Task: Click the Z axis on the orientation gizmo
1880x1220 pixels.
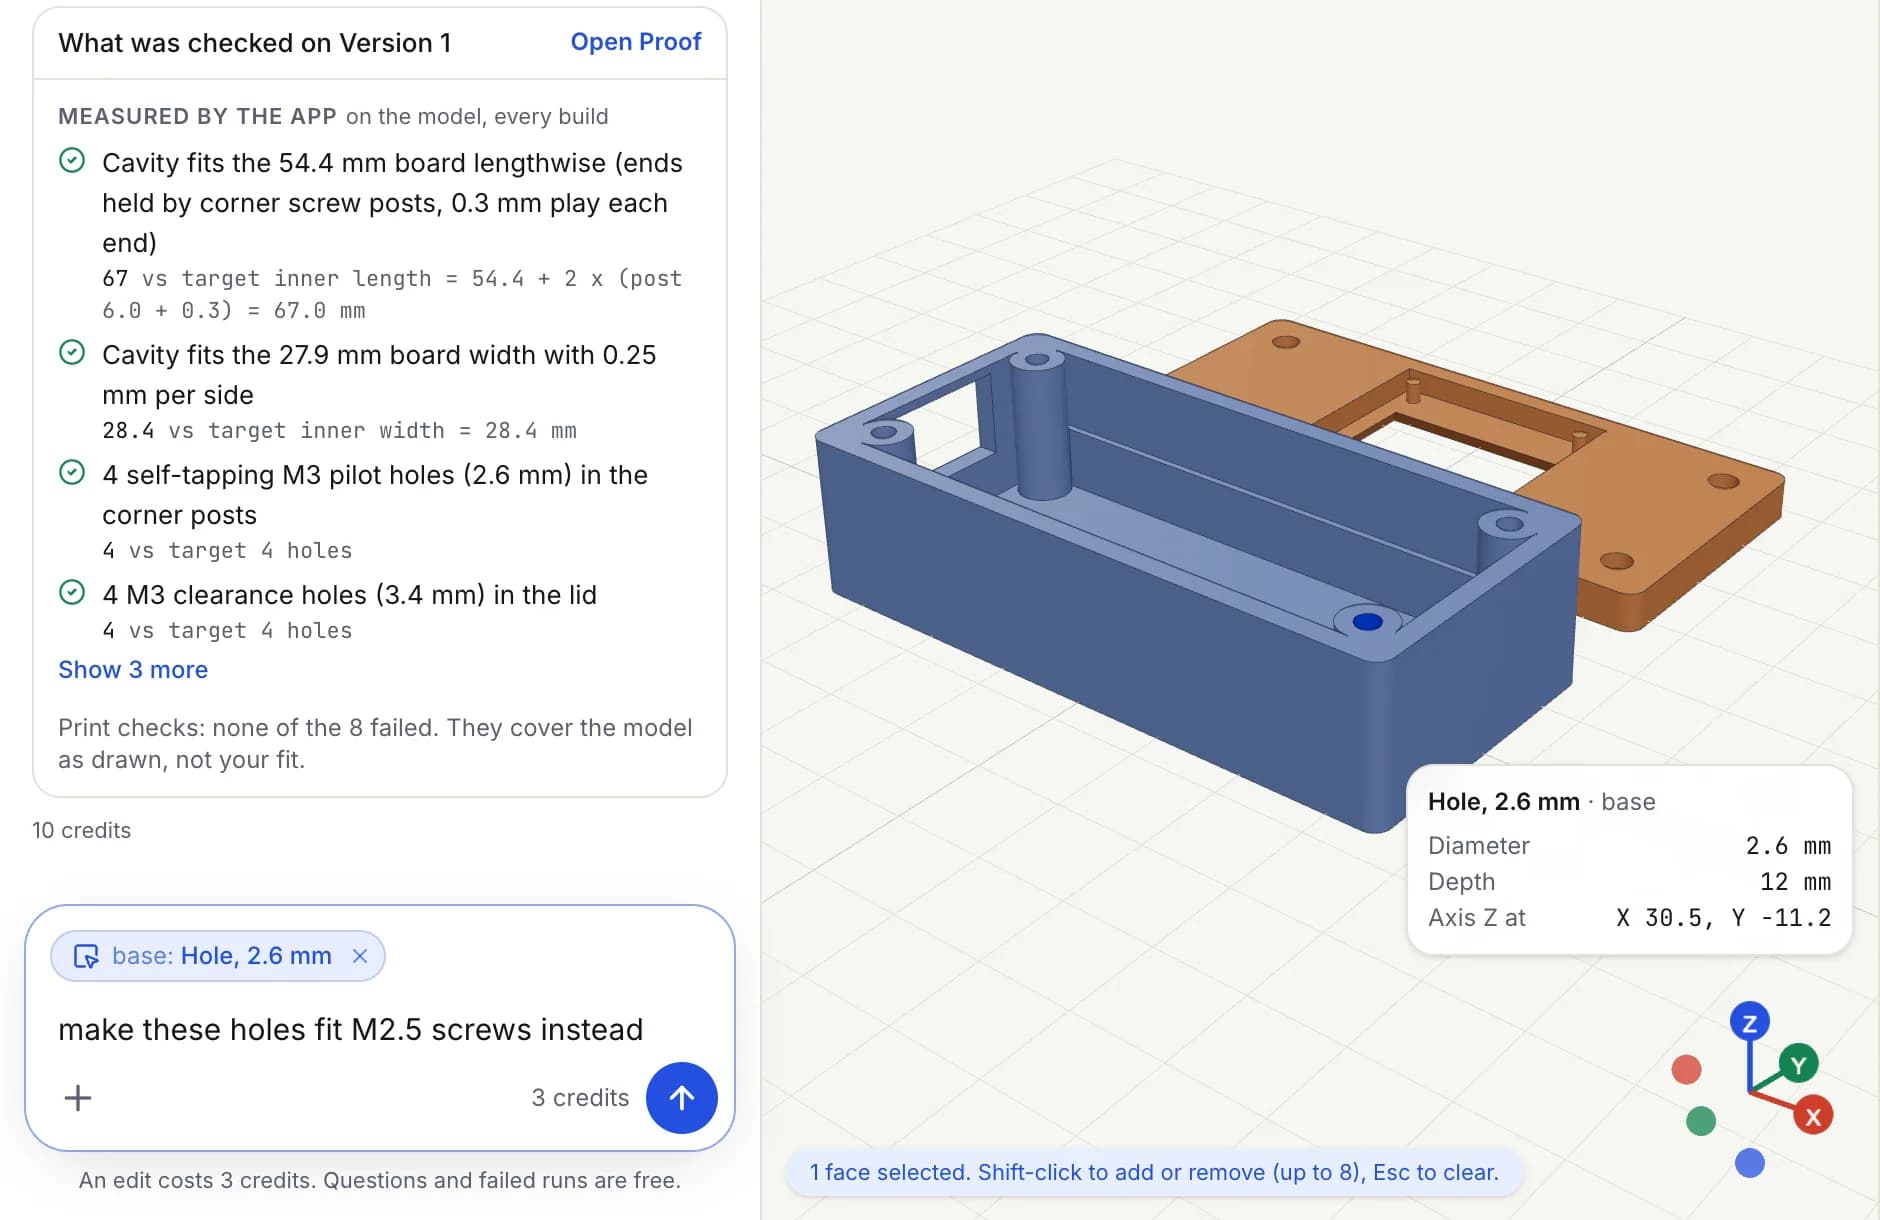Action: click(x=1749, y=1022)
